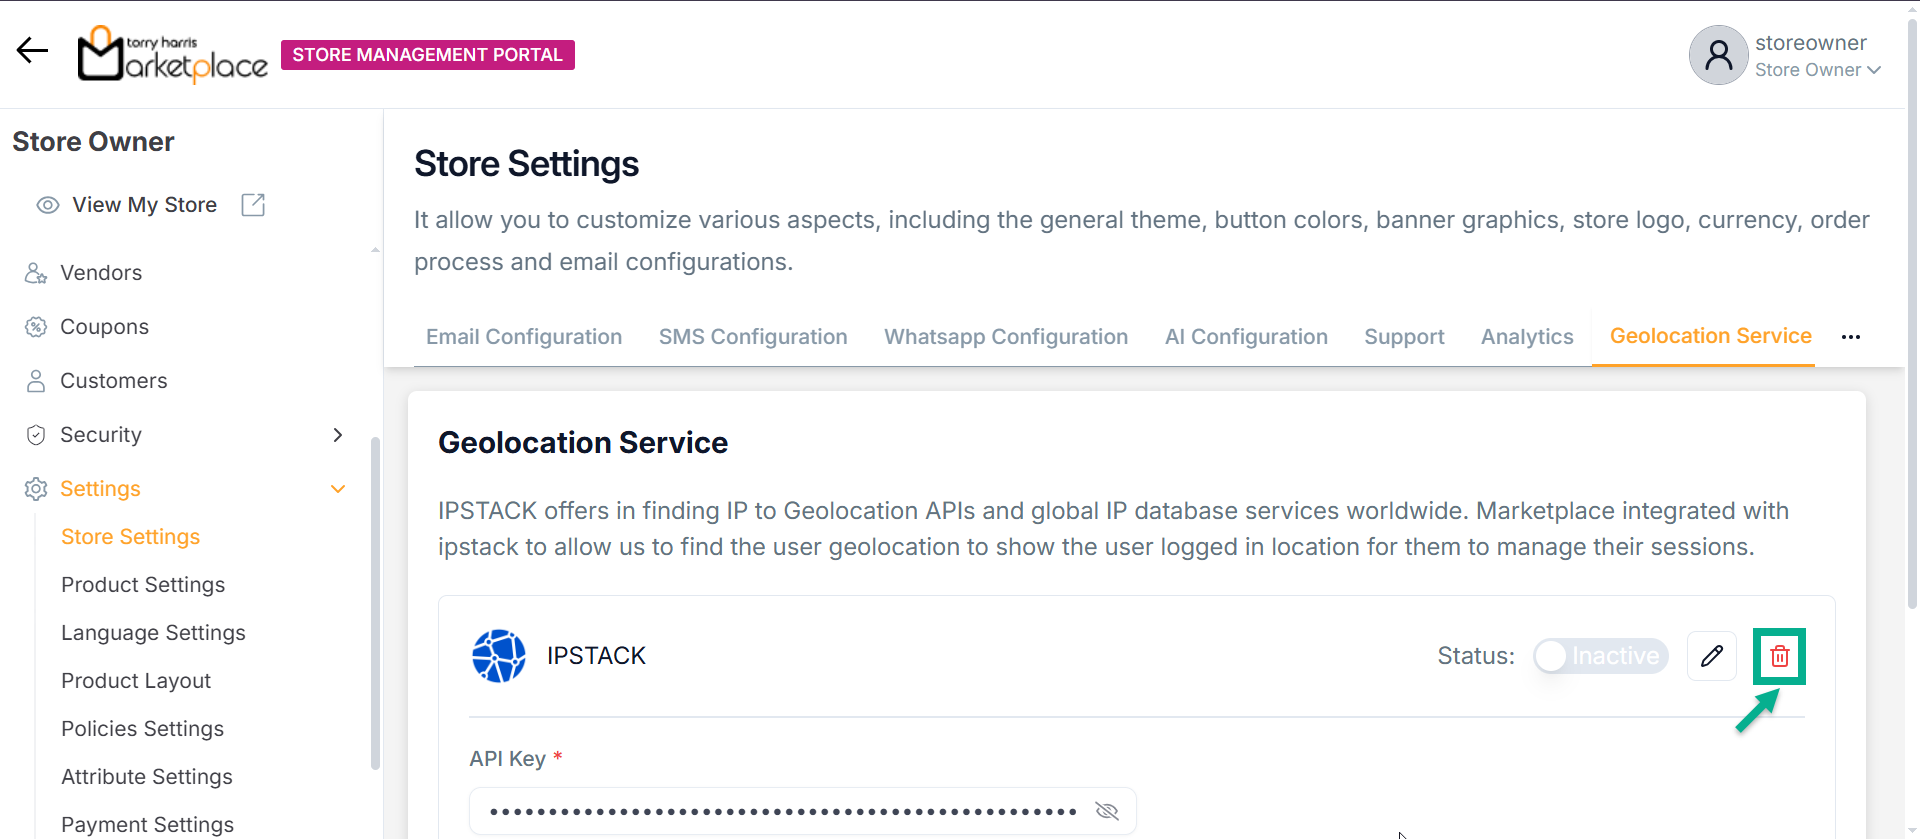The height and width of the screenshot is (839, 1920).
Task: Click the pencil edit icon for IPSTACK
Action: point(1711,656)
